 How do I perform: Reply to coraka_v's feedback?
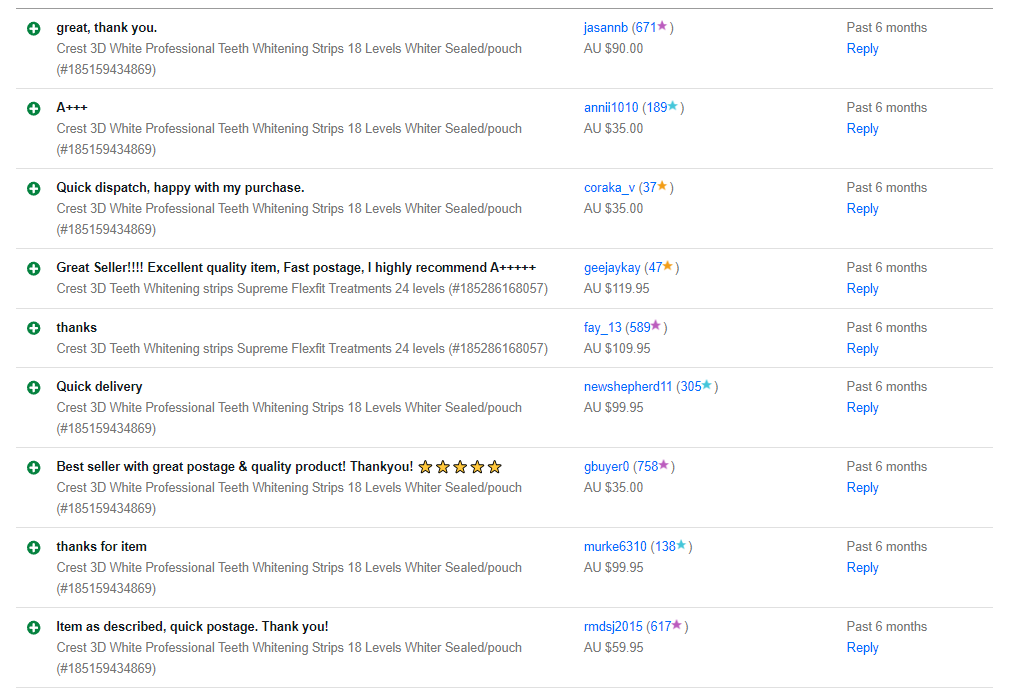(x=862, y=209)
